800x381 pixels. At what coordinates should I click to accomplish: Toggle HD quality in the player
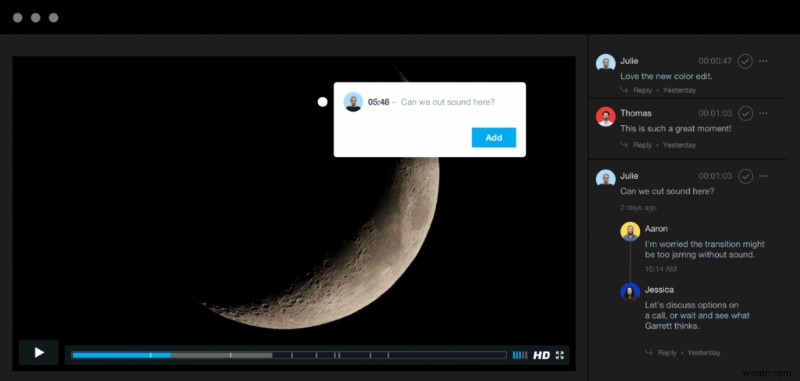tap(541, 355)
